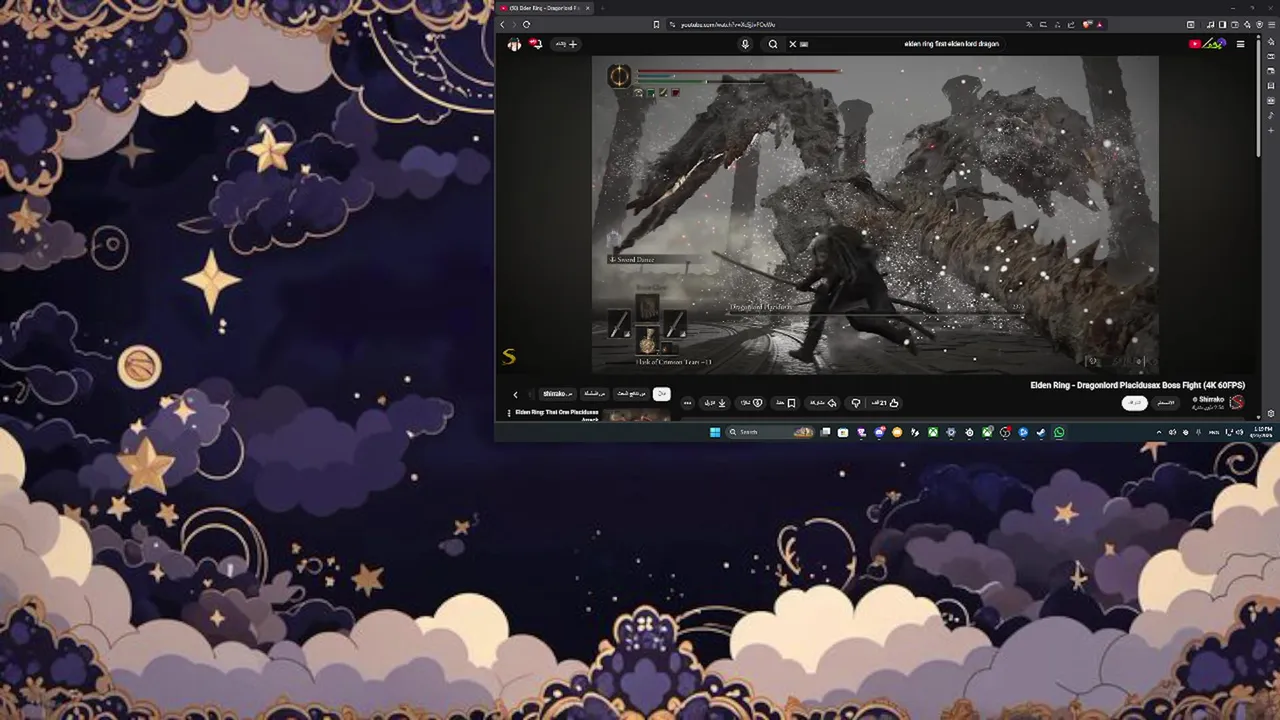
Task: Dislike the video with thumbs down
Action: (x=856, y=403)
